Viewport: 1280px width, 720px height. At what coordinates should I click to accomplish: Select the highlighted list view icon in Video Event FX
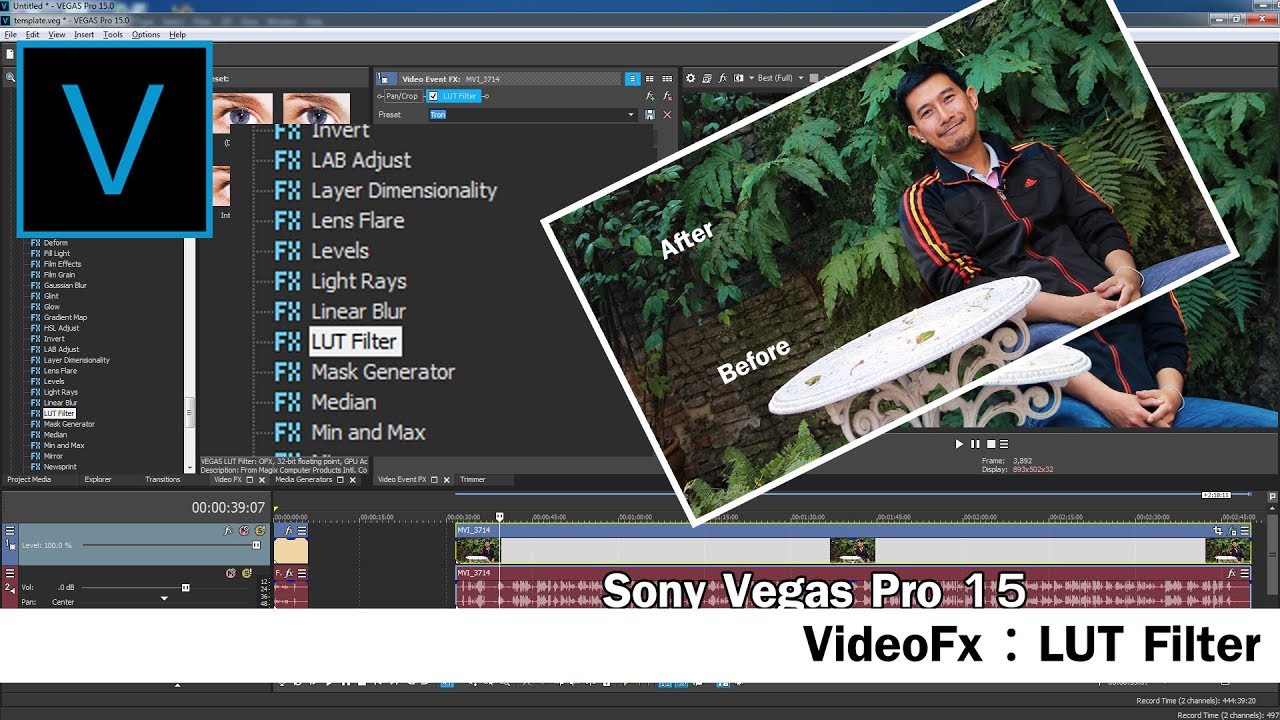(x=632, y=78)
